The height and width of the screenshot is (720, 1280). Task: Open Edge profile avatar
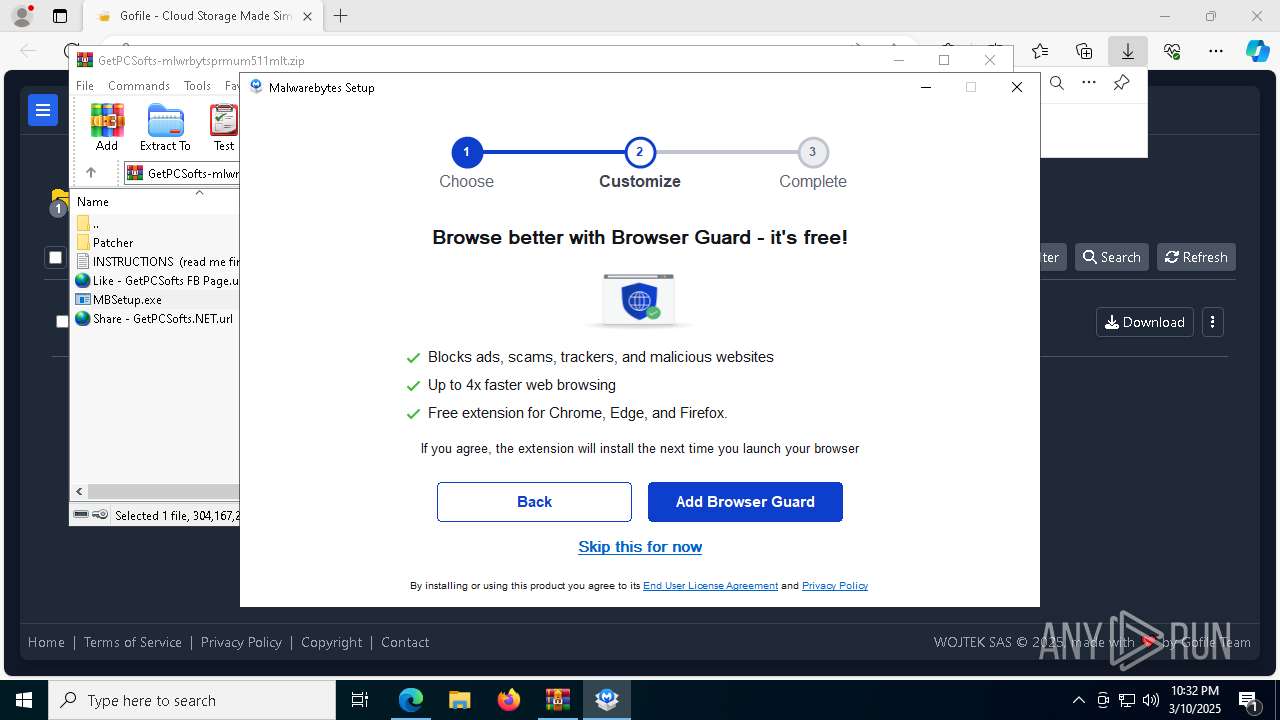coord(22,16)
